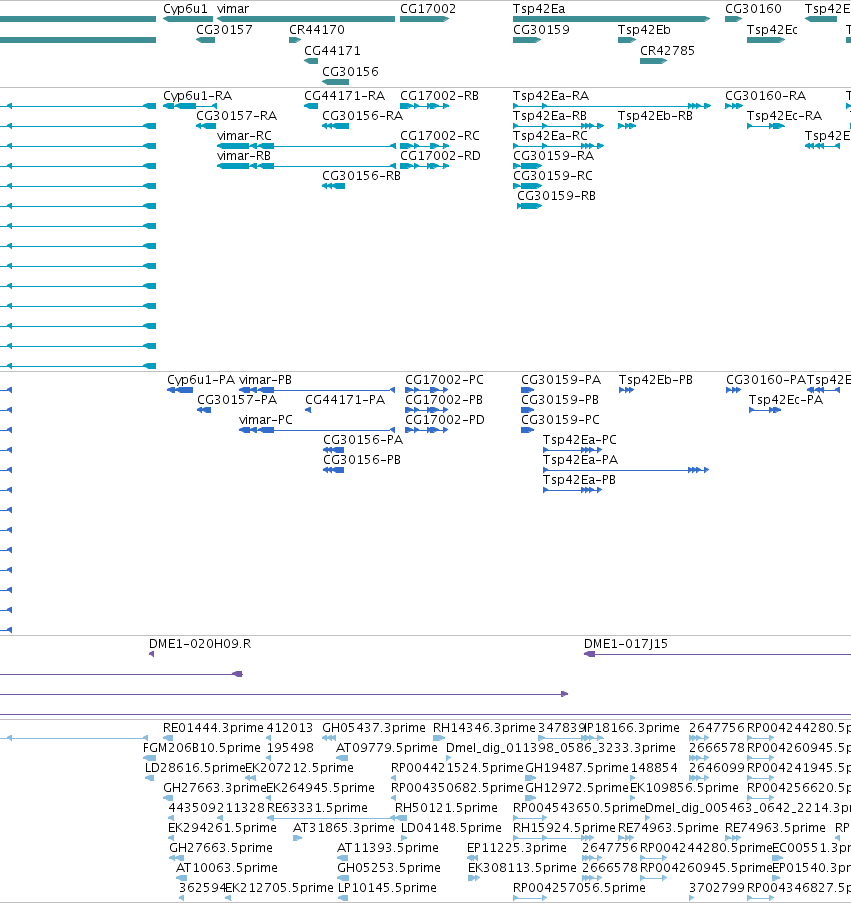The width and height of the screenshot is (851, 903).
Task: Select EST label LD28616.5prime
Action: [x=195, y=768]
